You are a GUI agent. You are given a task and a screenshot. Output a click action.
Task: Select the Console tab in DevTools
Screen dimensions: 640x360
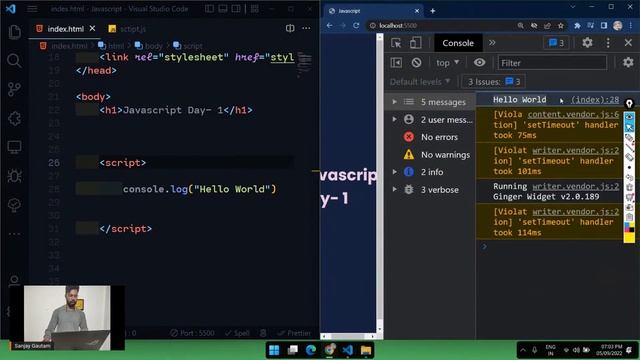(458, 43)
